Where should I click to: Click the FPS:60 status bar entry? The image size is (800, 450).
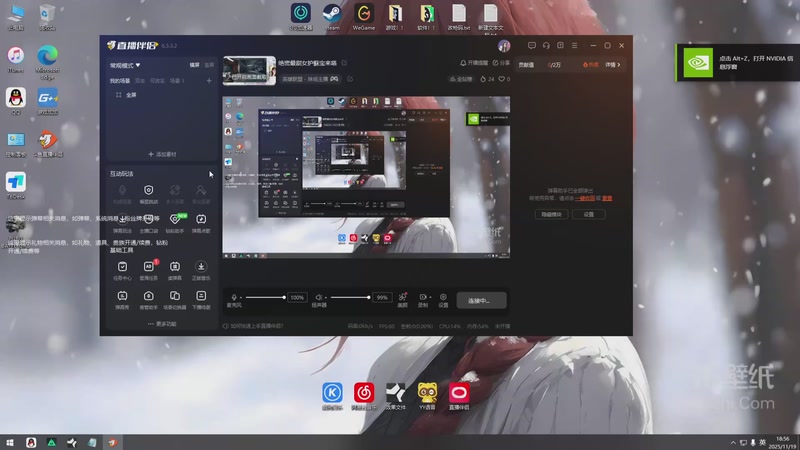(x=386, y=326)
